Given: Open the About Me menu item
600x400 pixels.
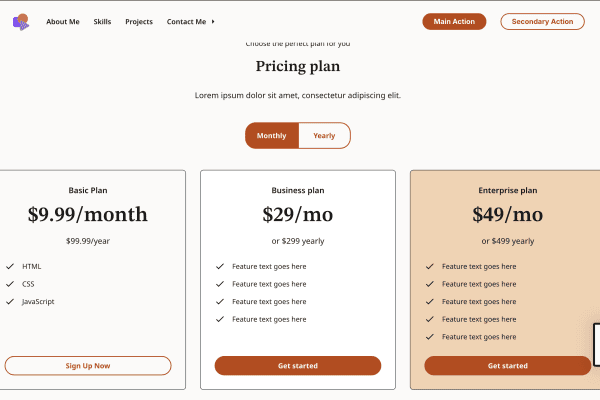Looking at the screenshot, I should pyautogui.click(x=63, y=22).
